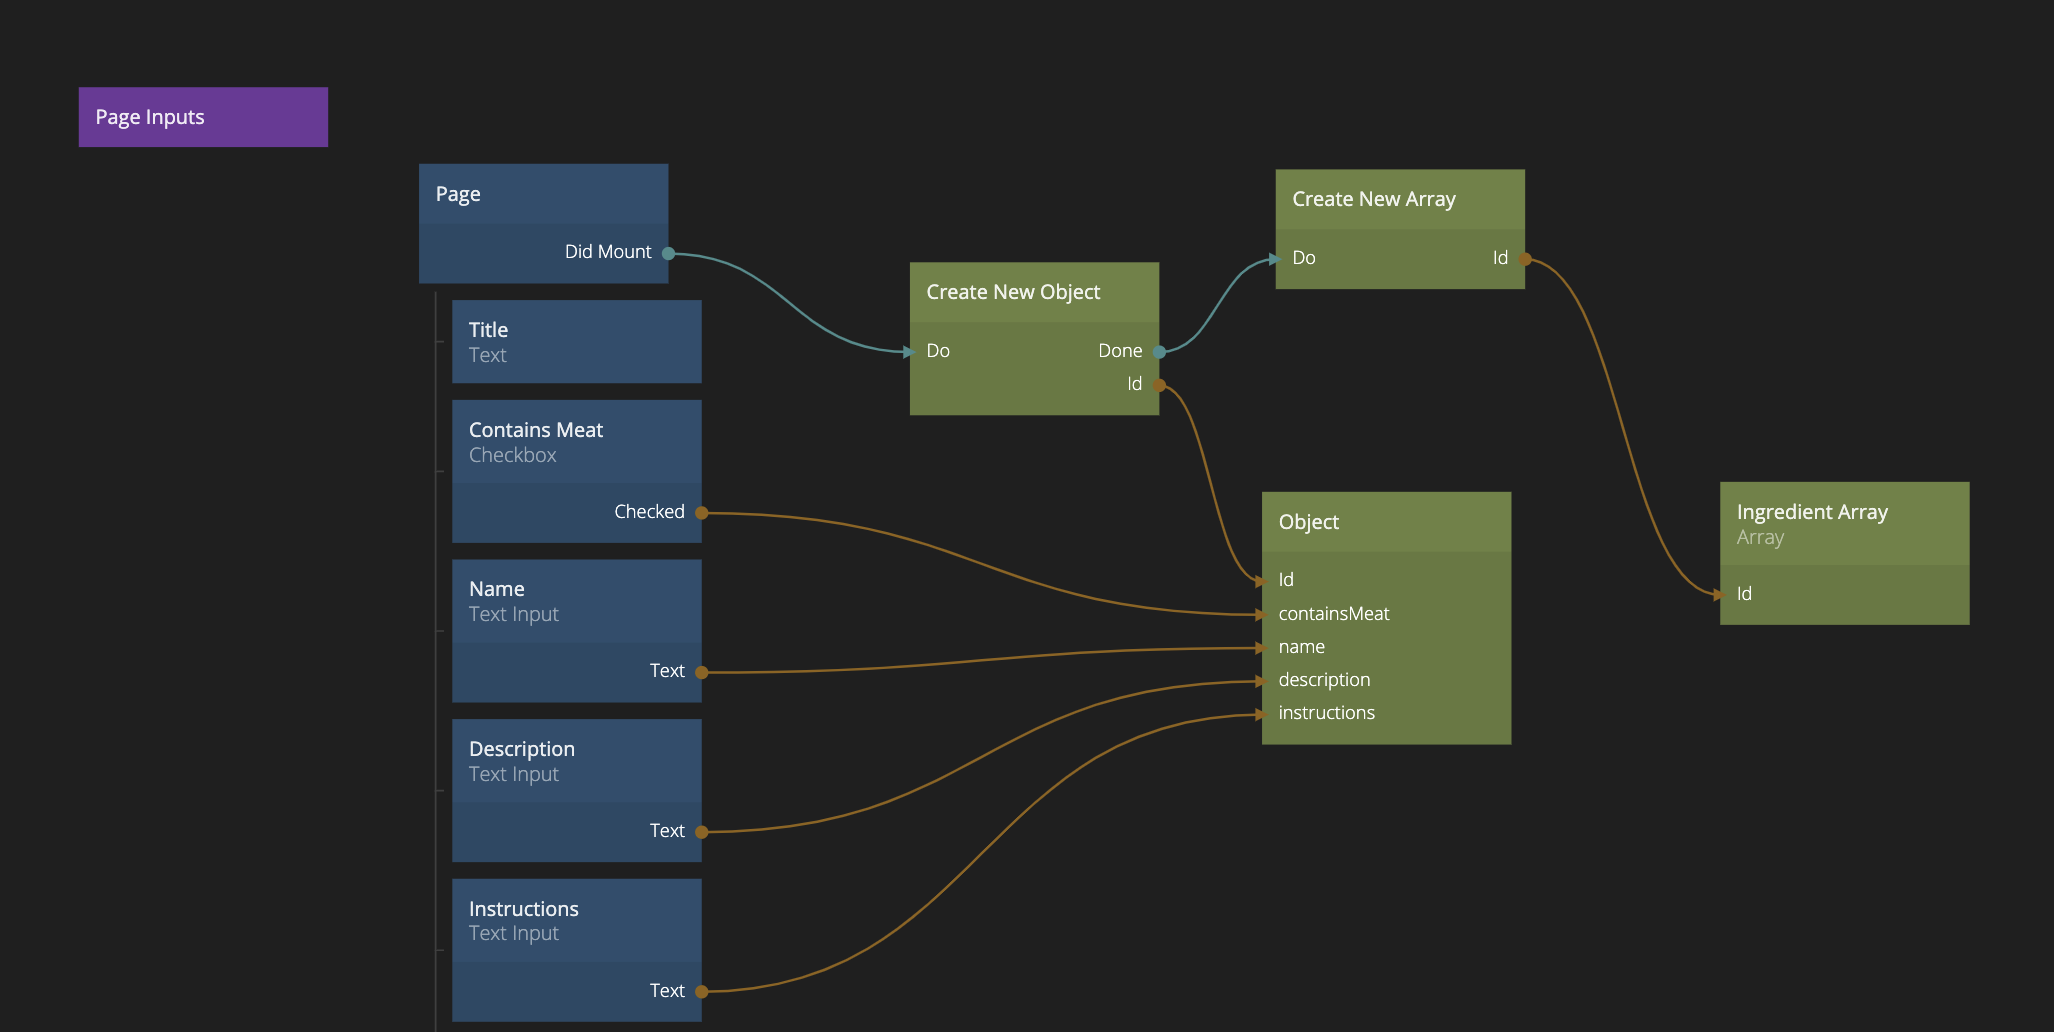Click the Instructions node's Text output port
2054x1032 pixels.
(702, 992)
